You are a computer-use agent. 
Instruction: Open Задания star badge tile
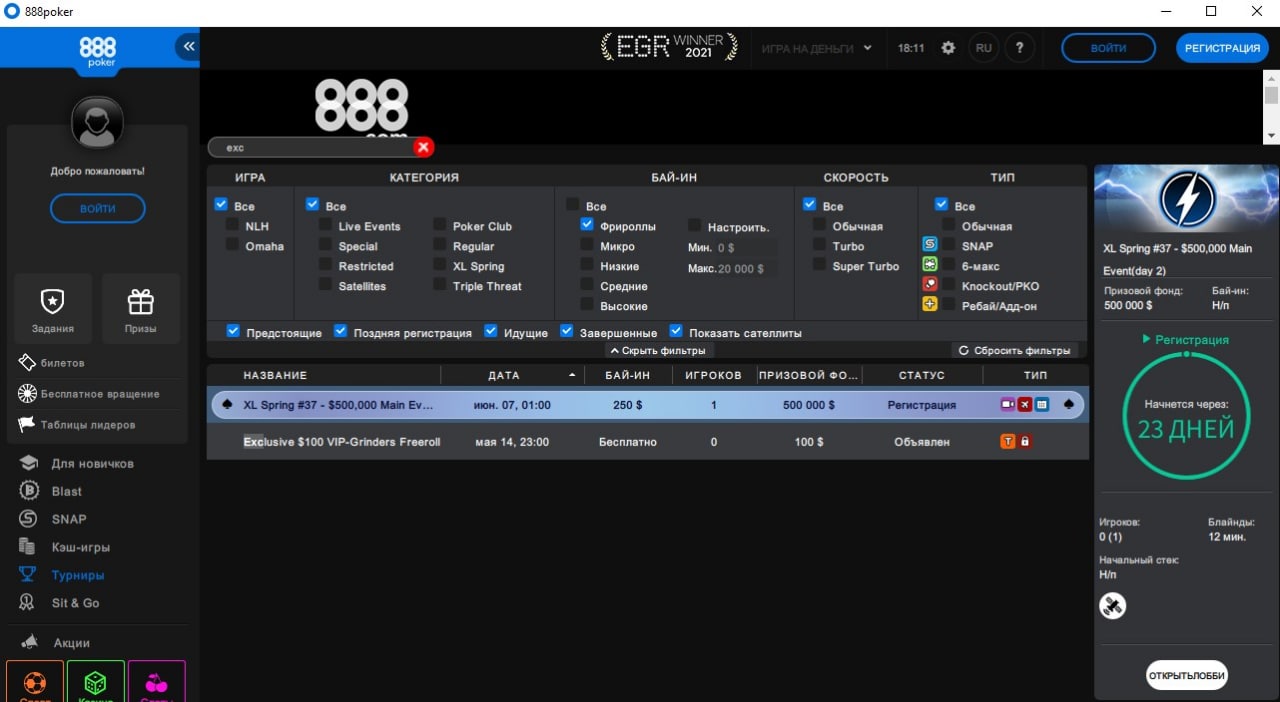pyautogui.click(x=51, y=309)
